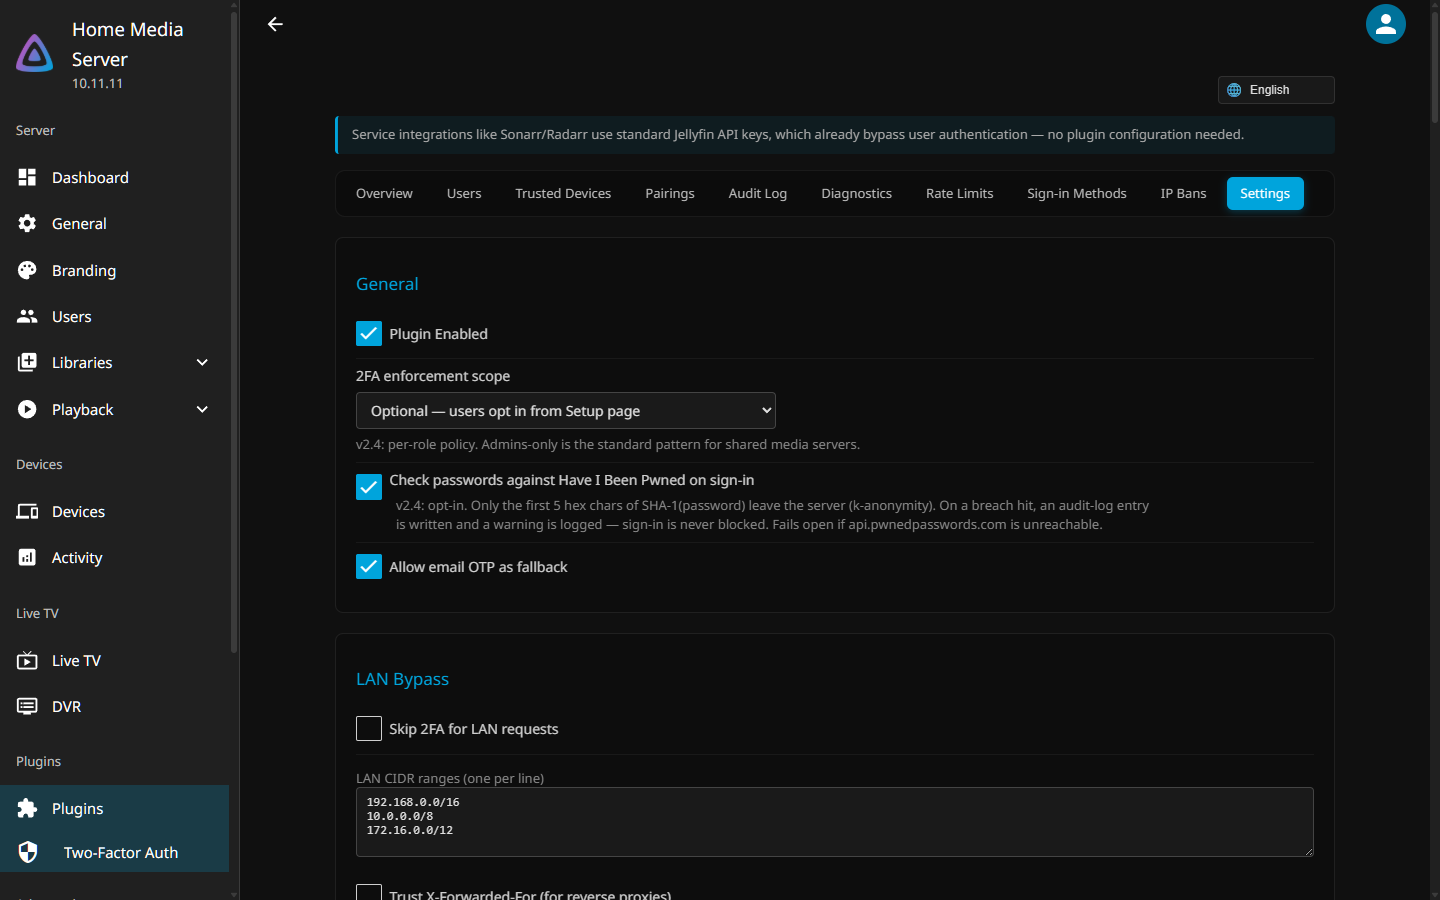Go back using the arrow icon

[x=275, y=24]
